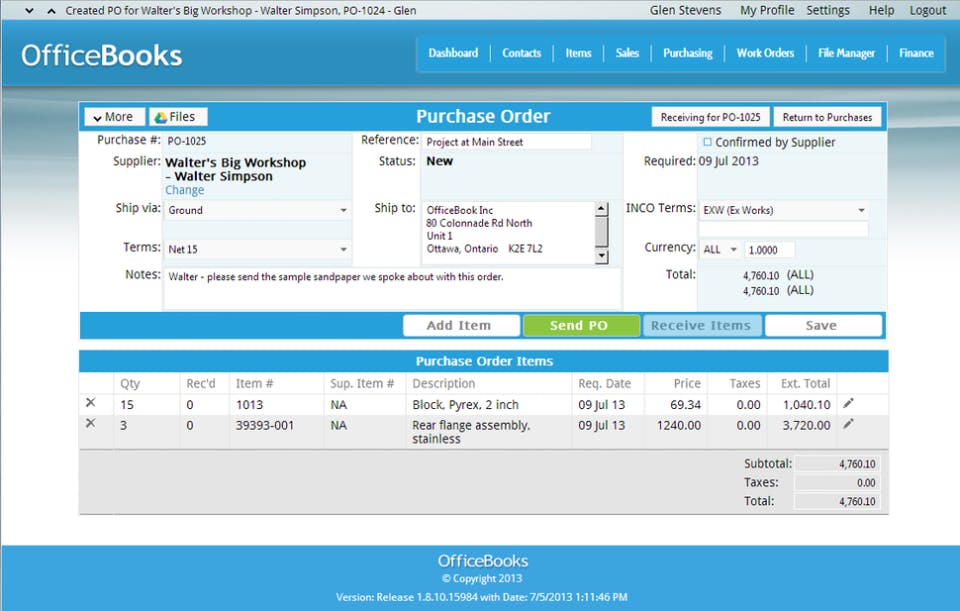Remove item 1013 using its X icon
Image resolution: width=960 pixels, height=611 pixels.
[93, 403]
